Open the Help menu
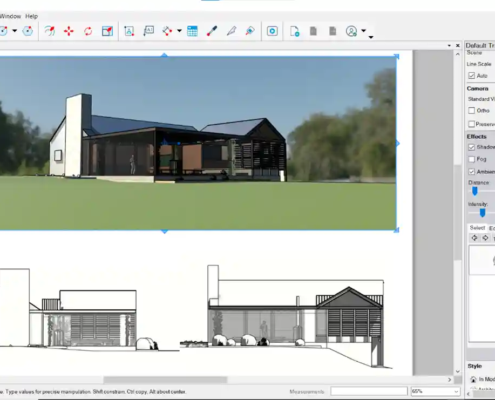Screen dimensions: 495x400 31,16
